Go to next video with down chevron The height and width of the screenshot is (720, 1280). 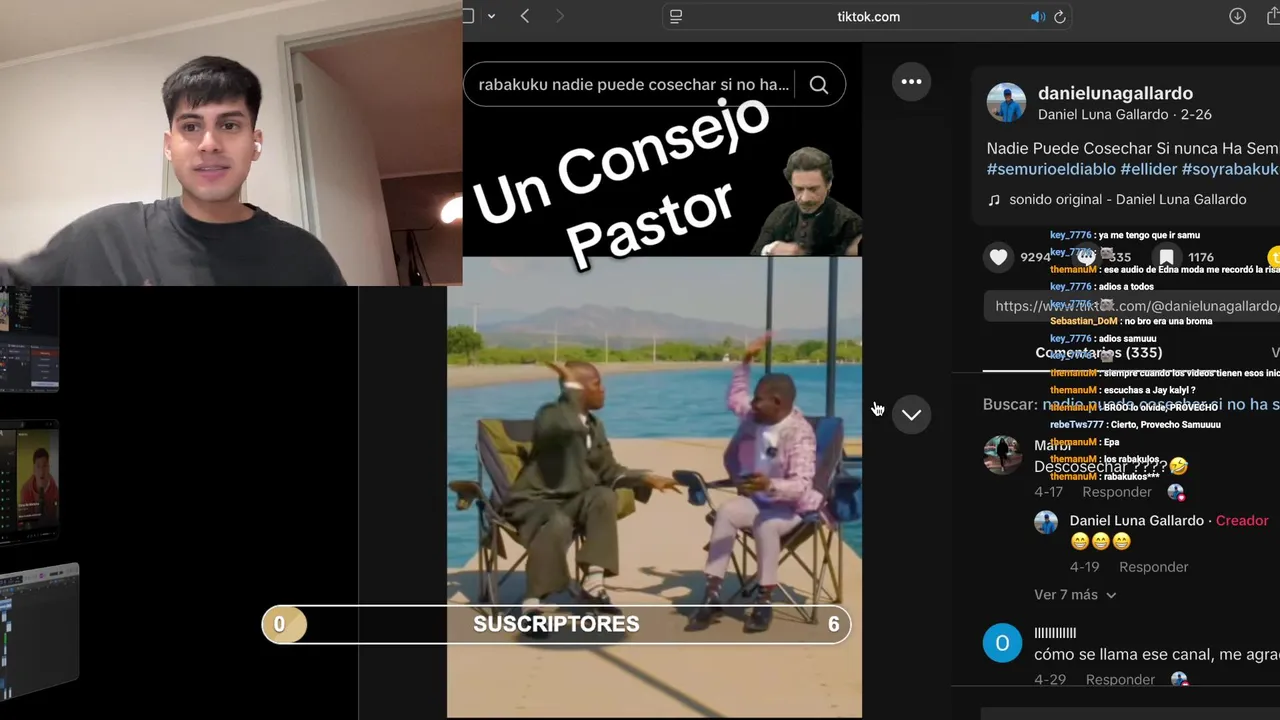911,414
